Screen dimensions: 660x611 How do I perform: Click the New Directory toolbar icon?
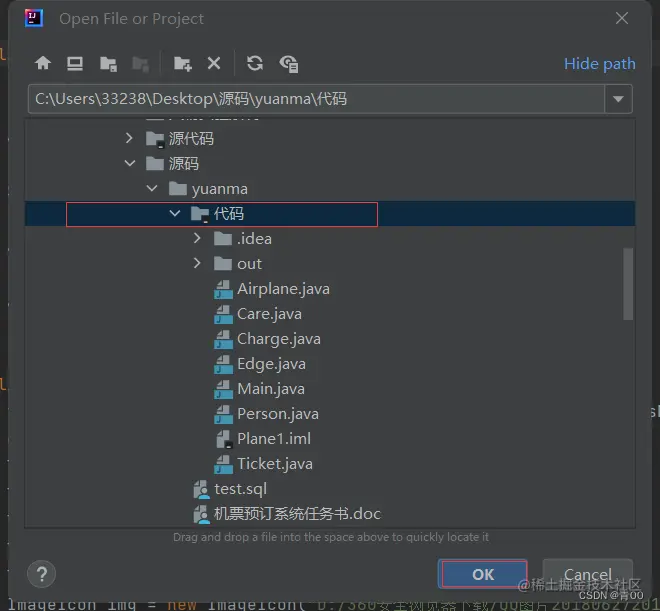[183, 64]
